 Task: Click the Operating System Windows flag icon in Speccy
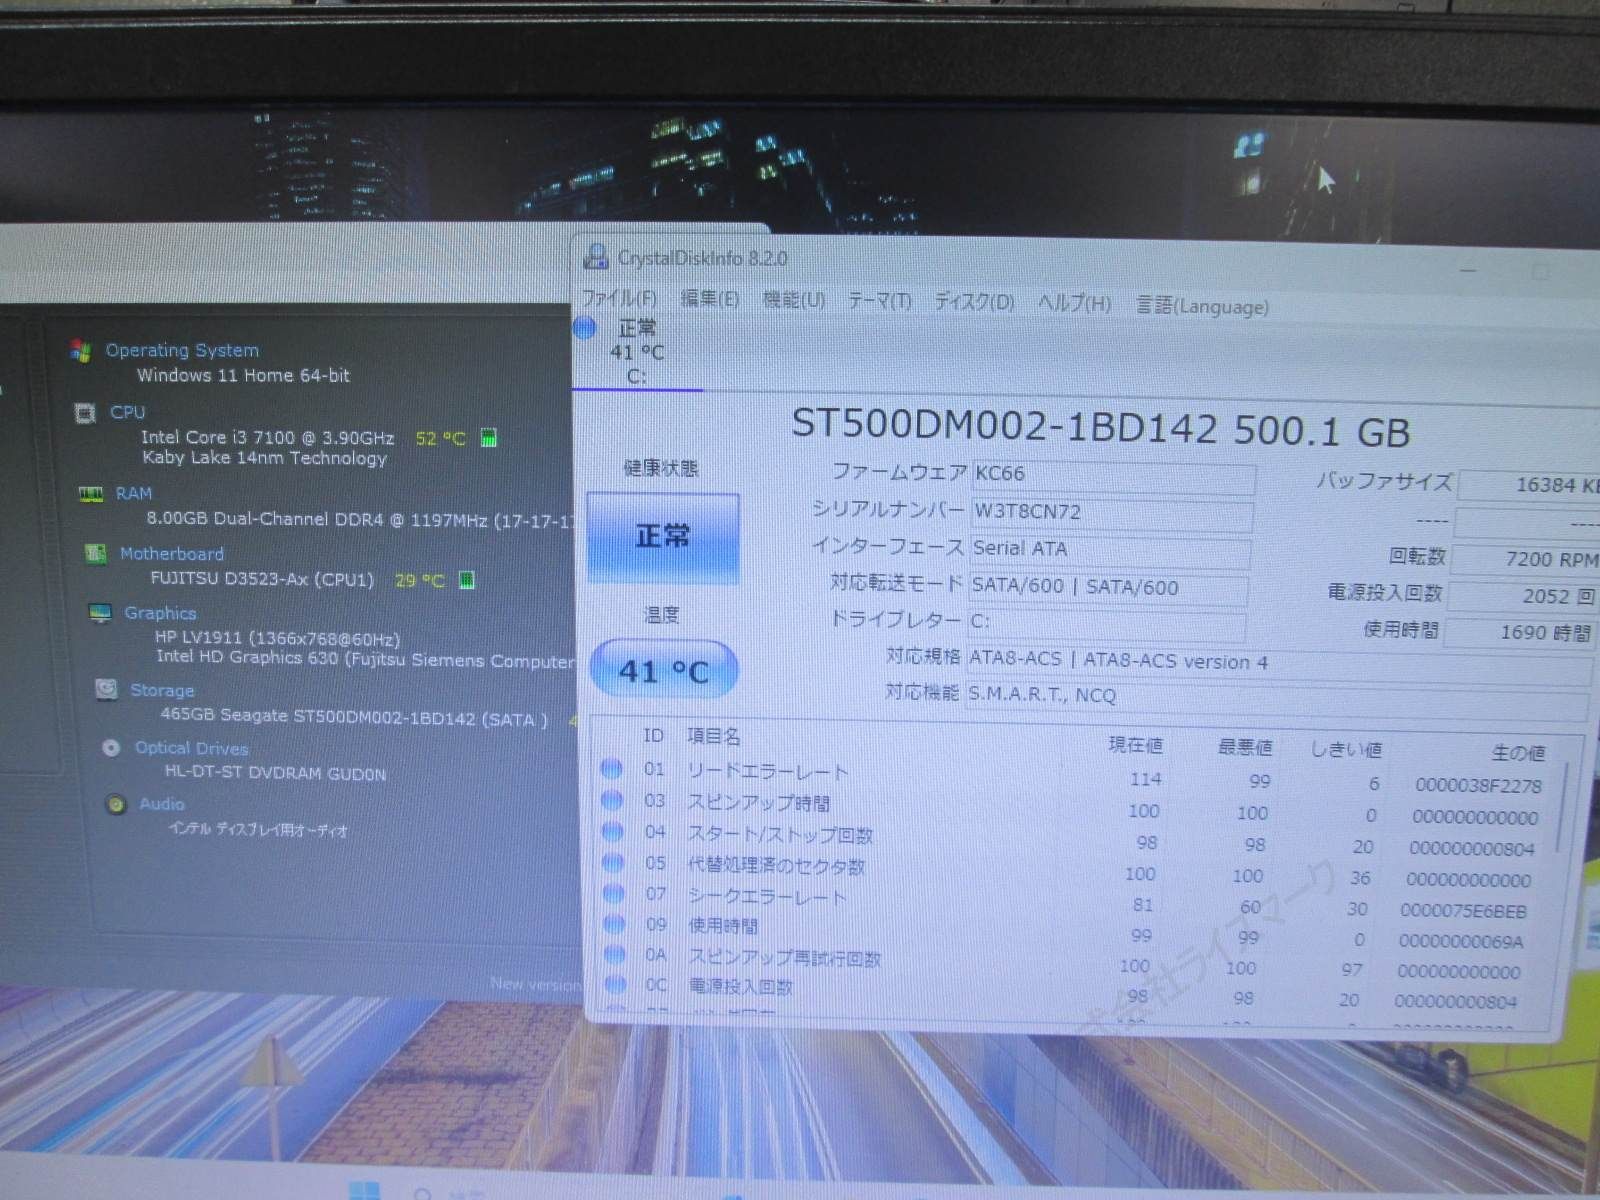(x=81, y=350)
